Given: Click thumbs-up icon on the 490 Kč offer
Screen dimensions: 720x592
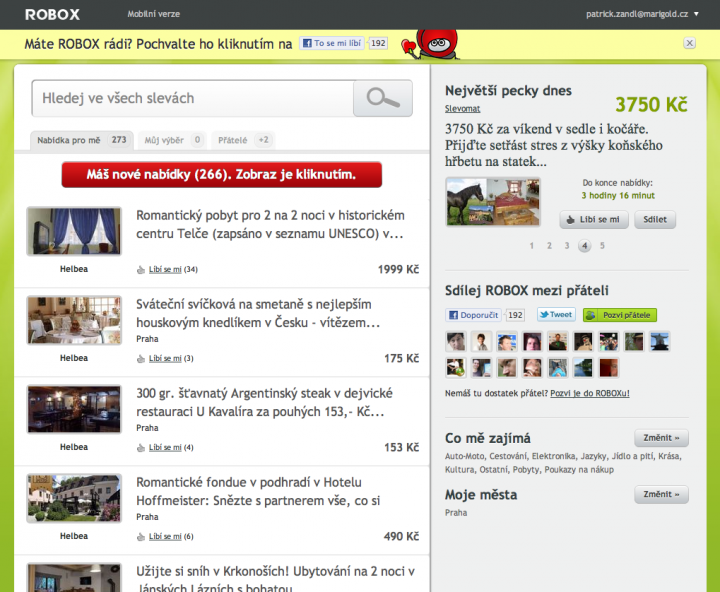Looking at the screenshot, I should [141, 537].
